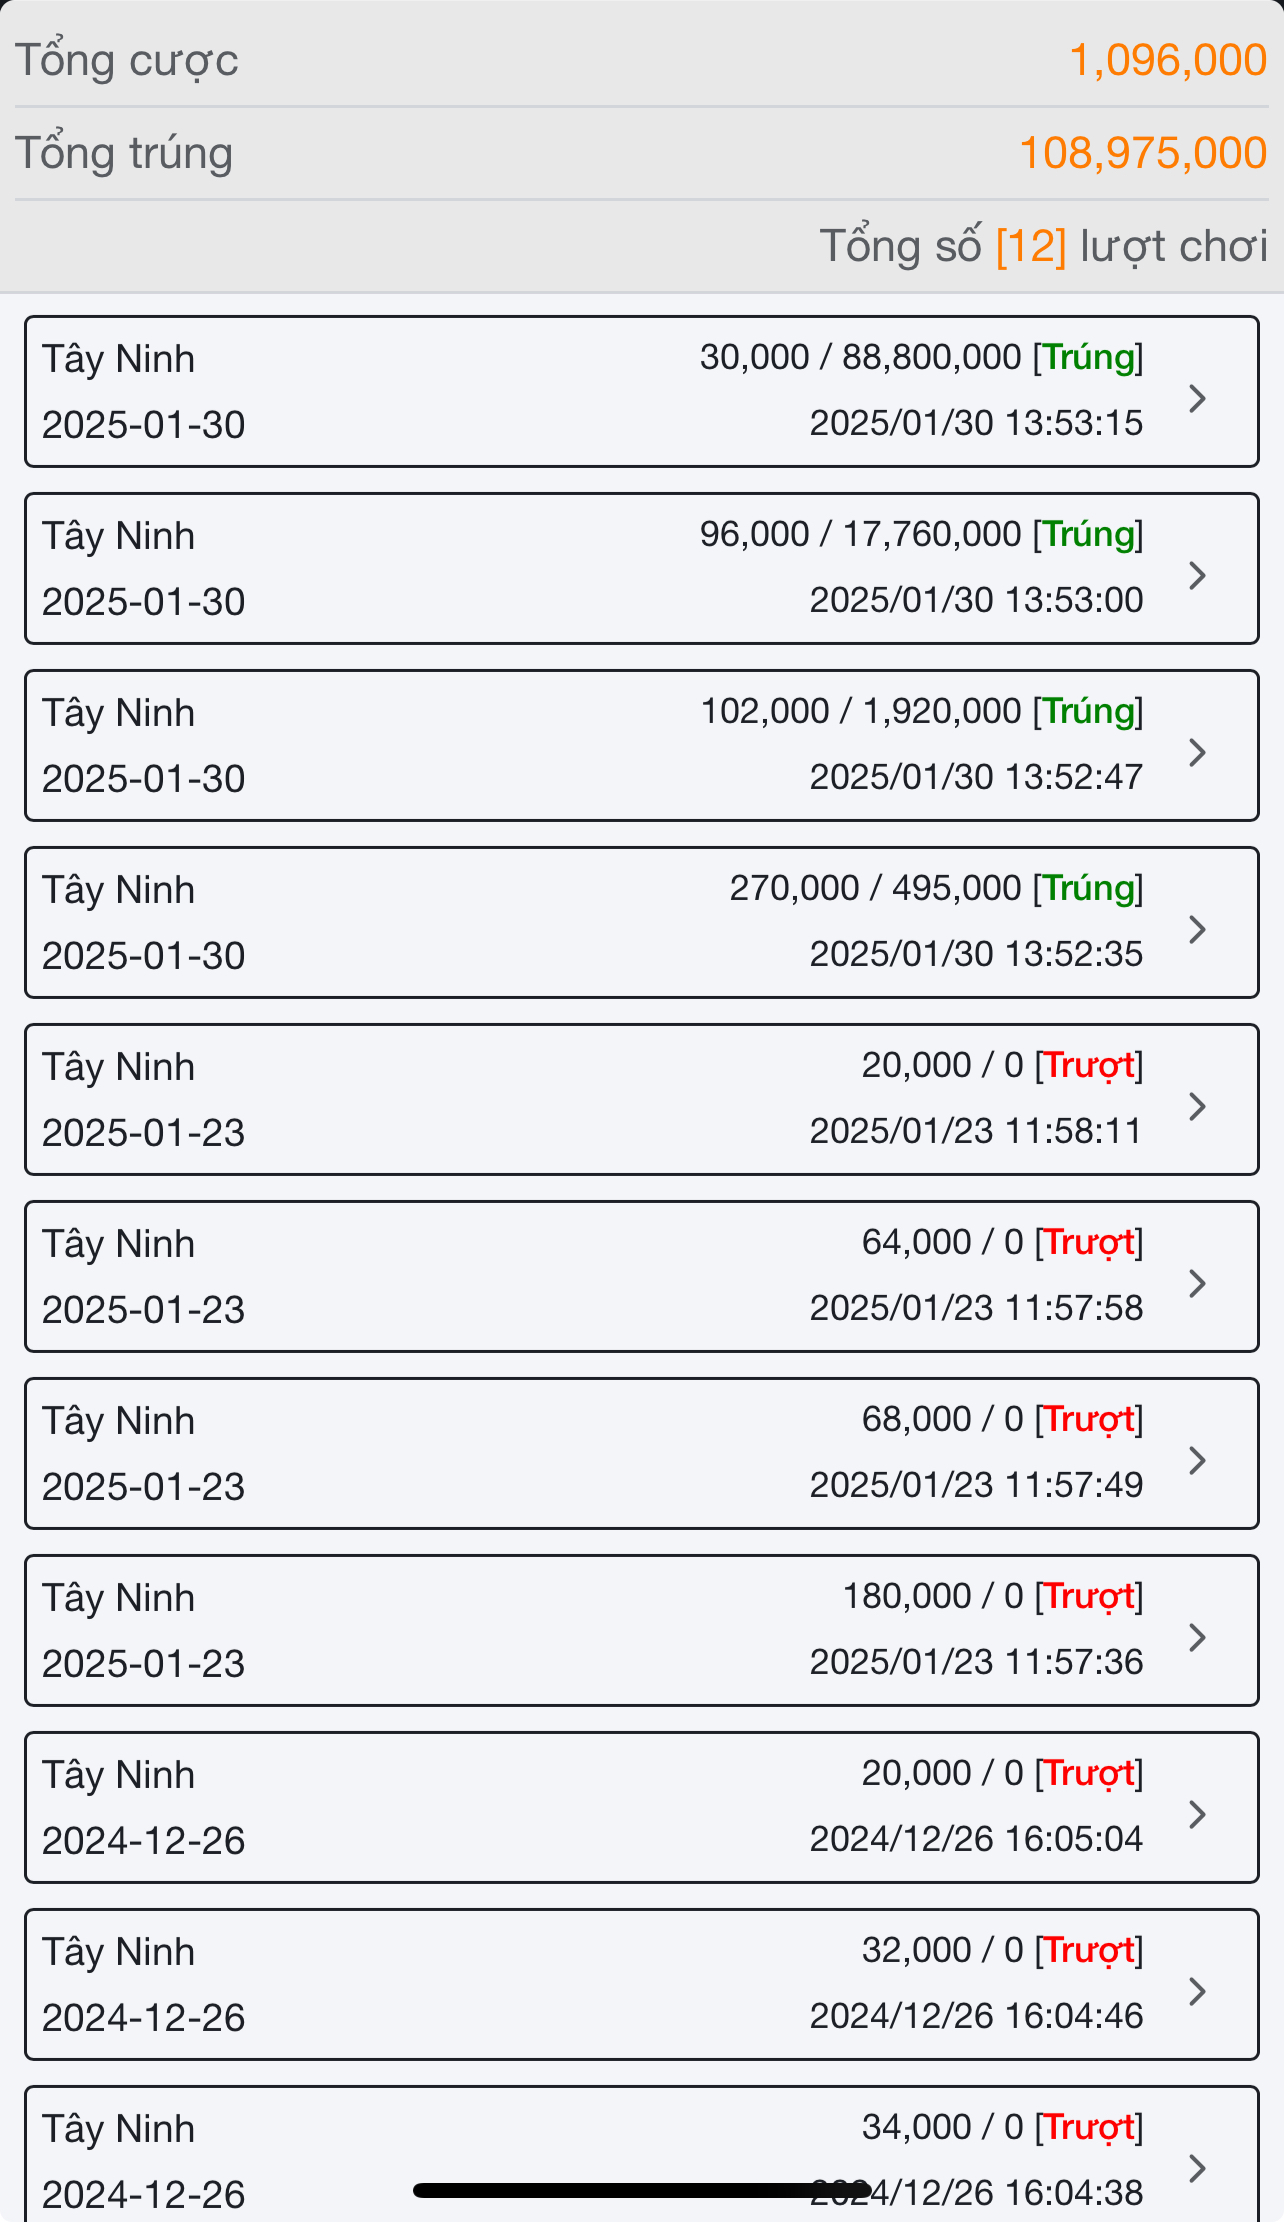The image size is (1284, 2222).
Task: Tap arrow on 11:58:11 losing bet
Action: [x=1197, y=1107]
